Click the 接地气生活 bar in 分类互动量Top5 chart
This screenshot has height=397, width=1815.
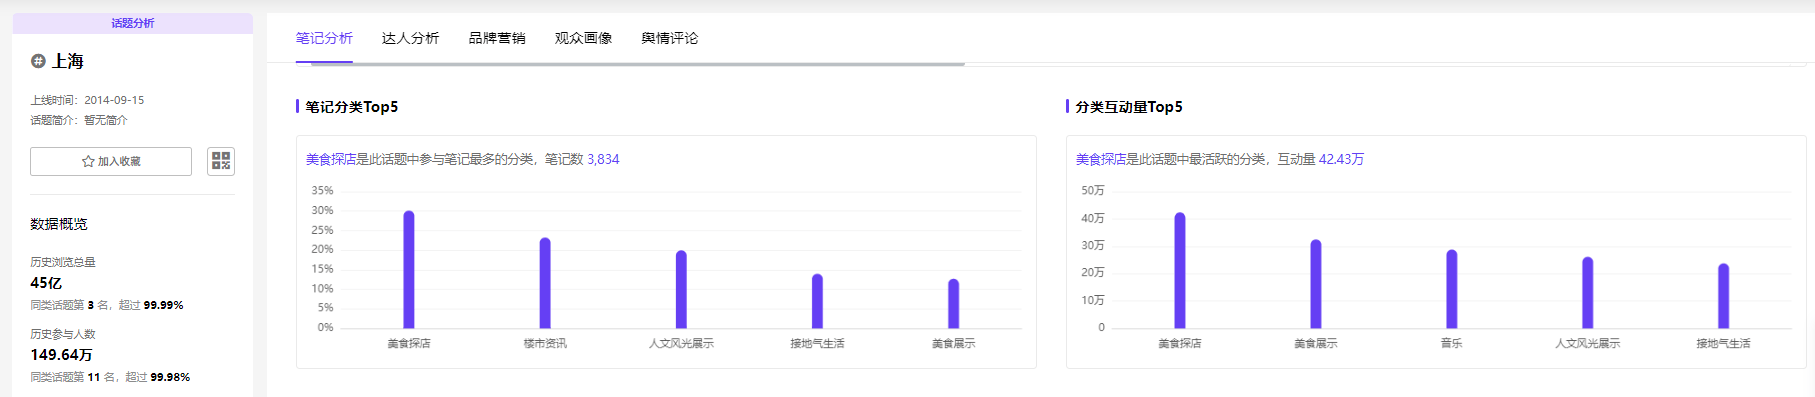[1724, 296]
